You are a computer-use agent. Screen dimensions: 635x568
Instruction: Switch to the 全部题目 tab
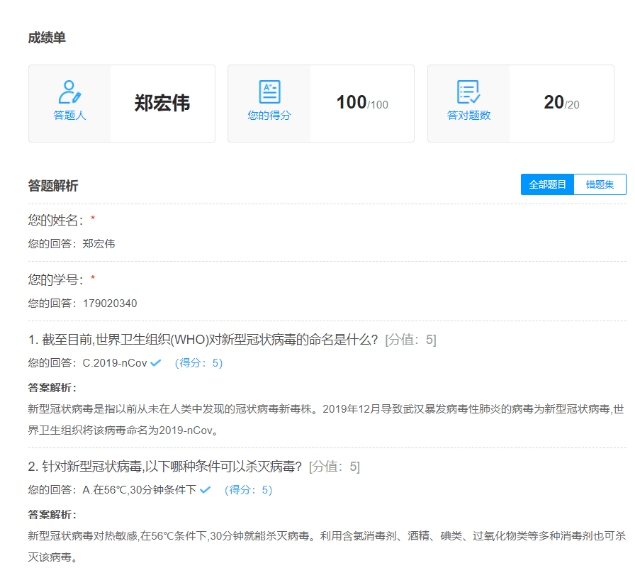(547, 185)
